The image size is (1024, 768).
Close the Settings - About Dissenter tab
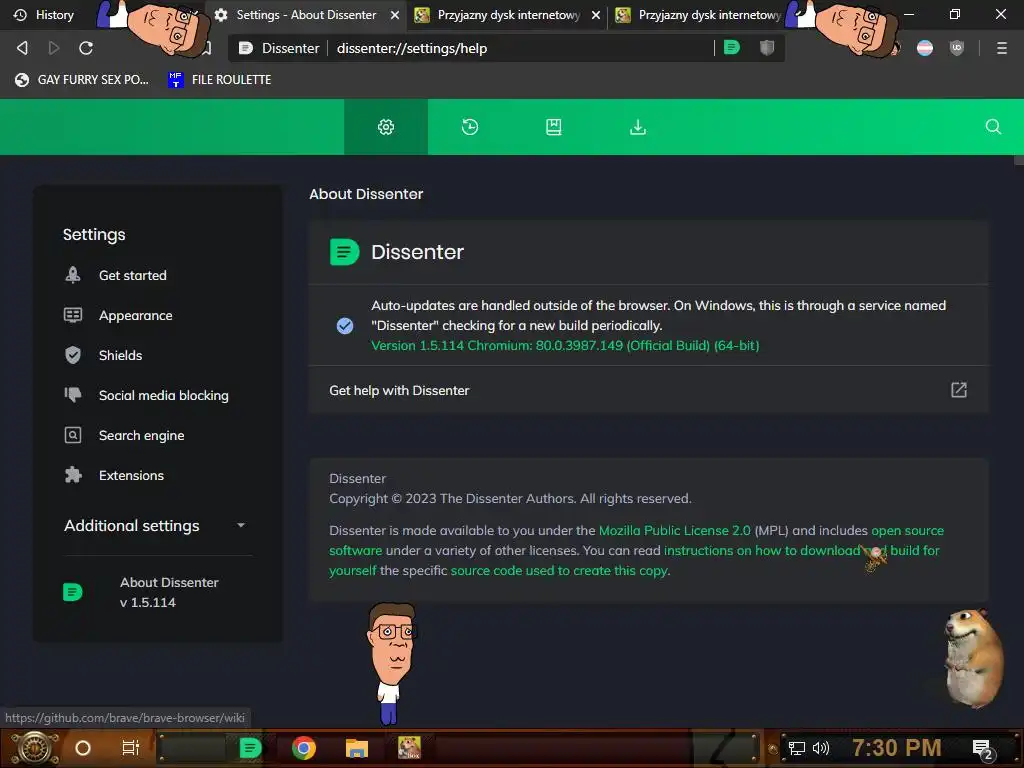[x=394, y=15]
